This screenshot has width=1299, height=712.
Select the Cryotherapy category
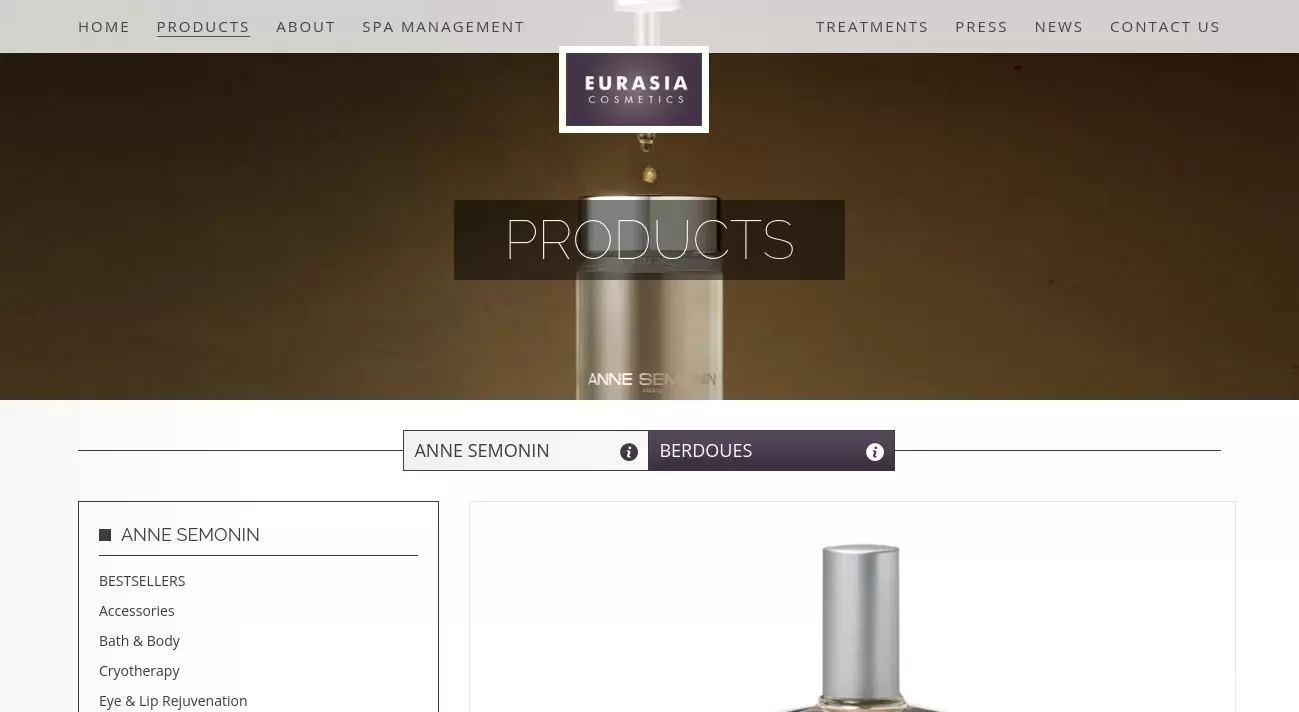click(139, 671)
